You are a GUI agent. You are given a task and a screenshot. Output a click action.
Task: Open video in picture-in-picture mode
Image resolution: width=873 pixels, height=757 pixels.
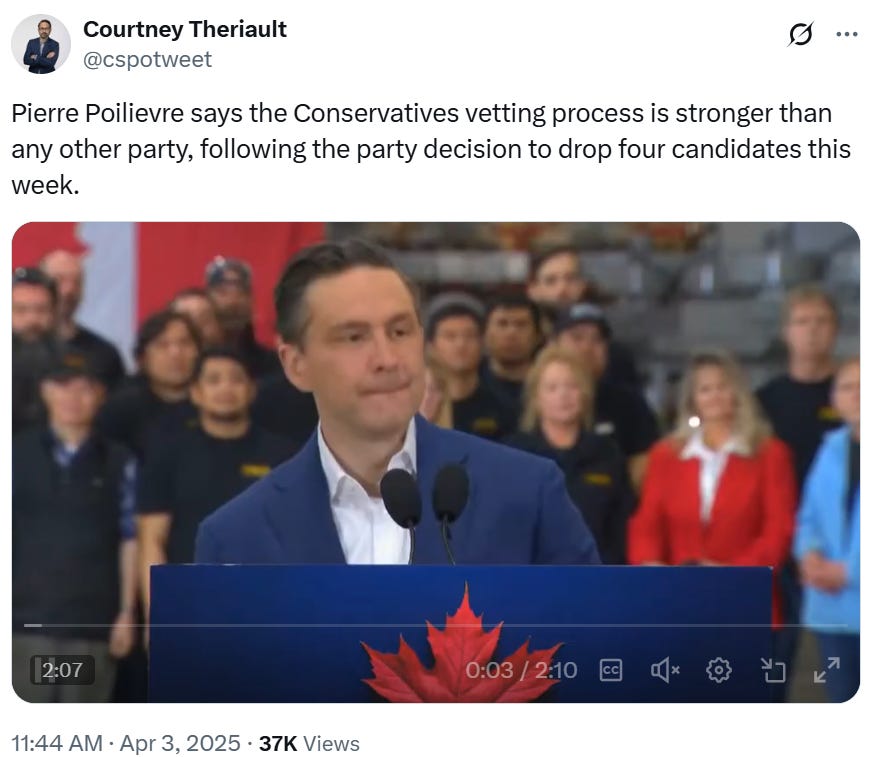click(x=773, y=670)
